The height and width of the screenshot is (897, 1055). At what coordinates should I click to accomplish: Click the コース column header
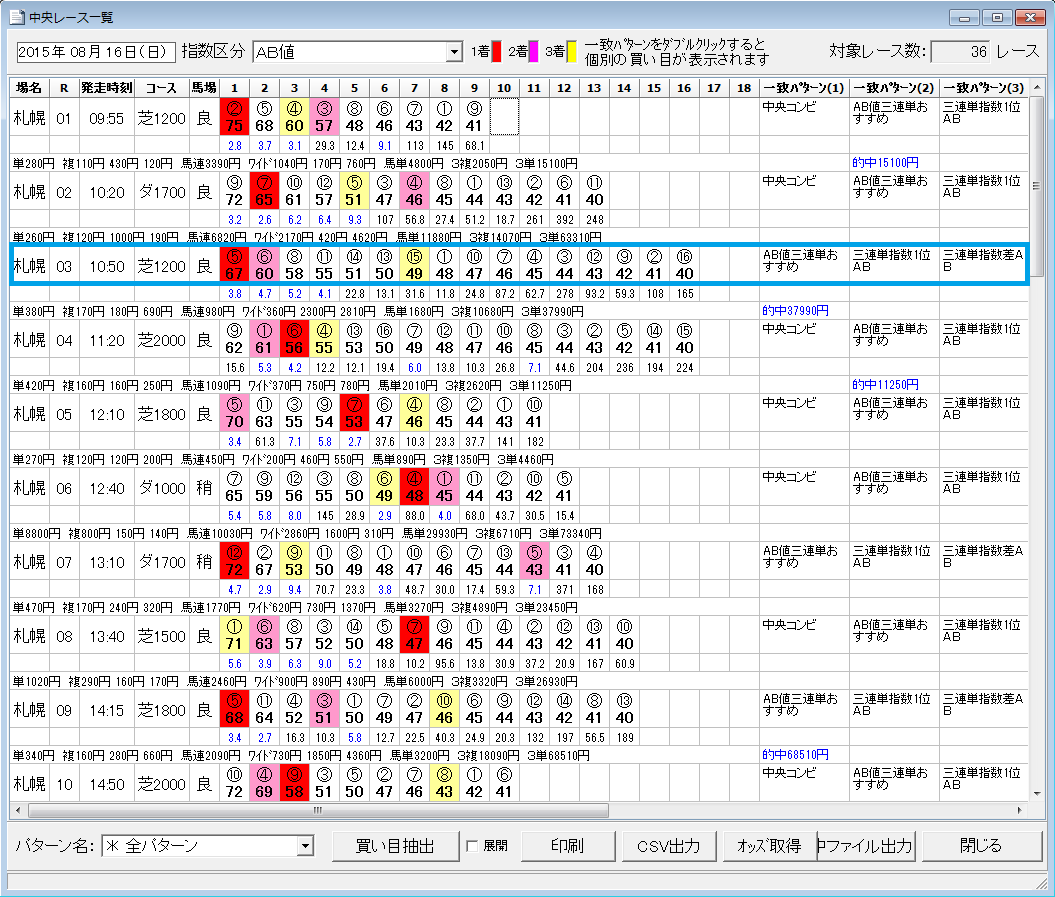(161, 87)
